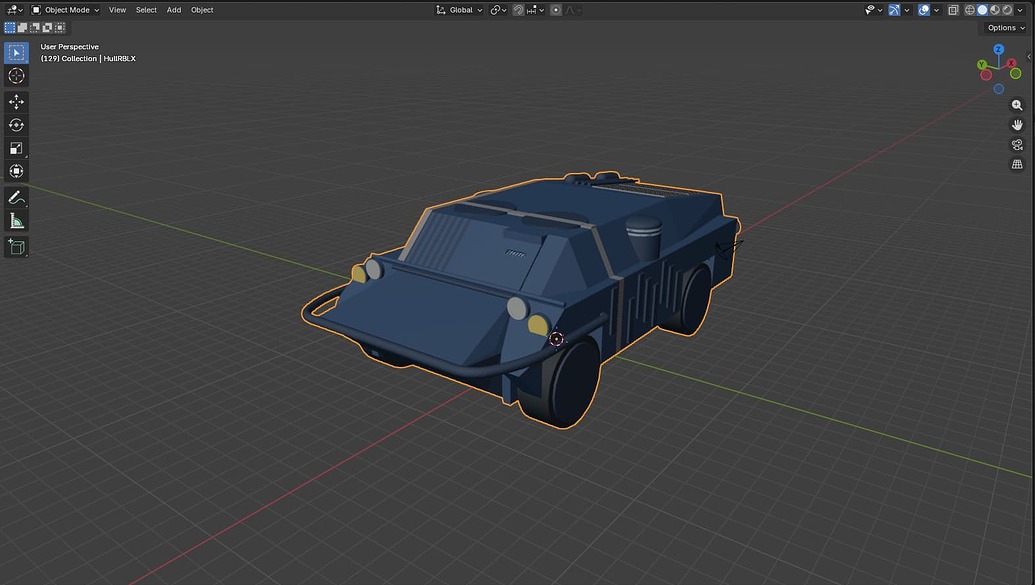Toggle snapping magnet icon

[518, 10]
